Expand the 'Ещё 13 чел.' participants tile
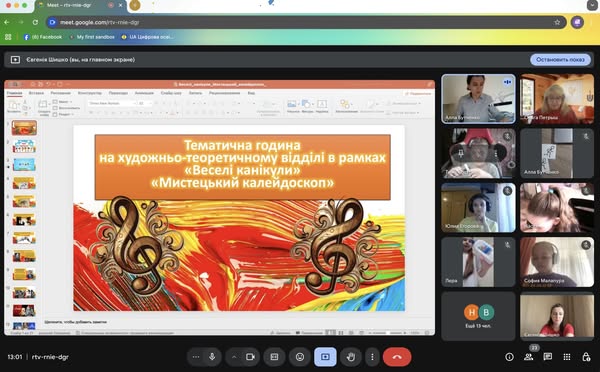 pyautogui.click(x=478, y=316)
